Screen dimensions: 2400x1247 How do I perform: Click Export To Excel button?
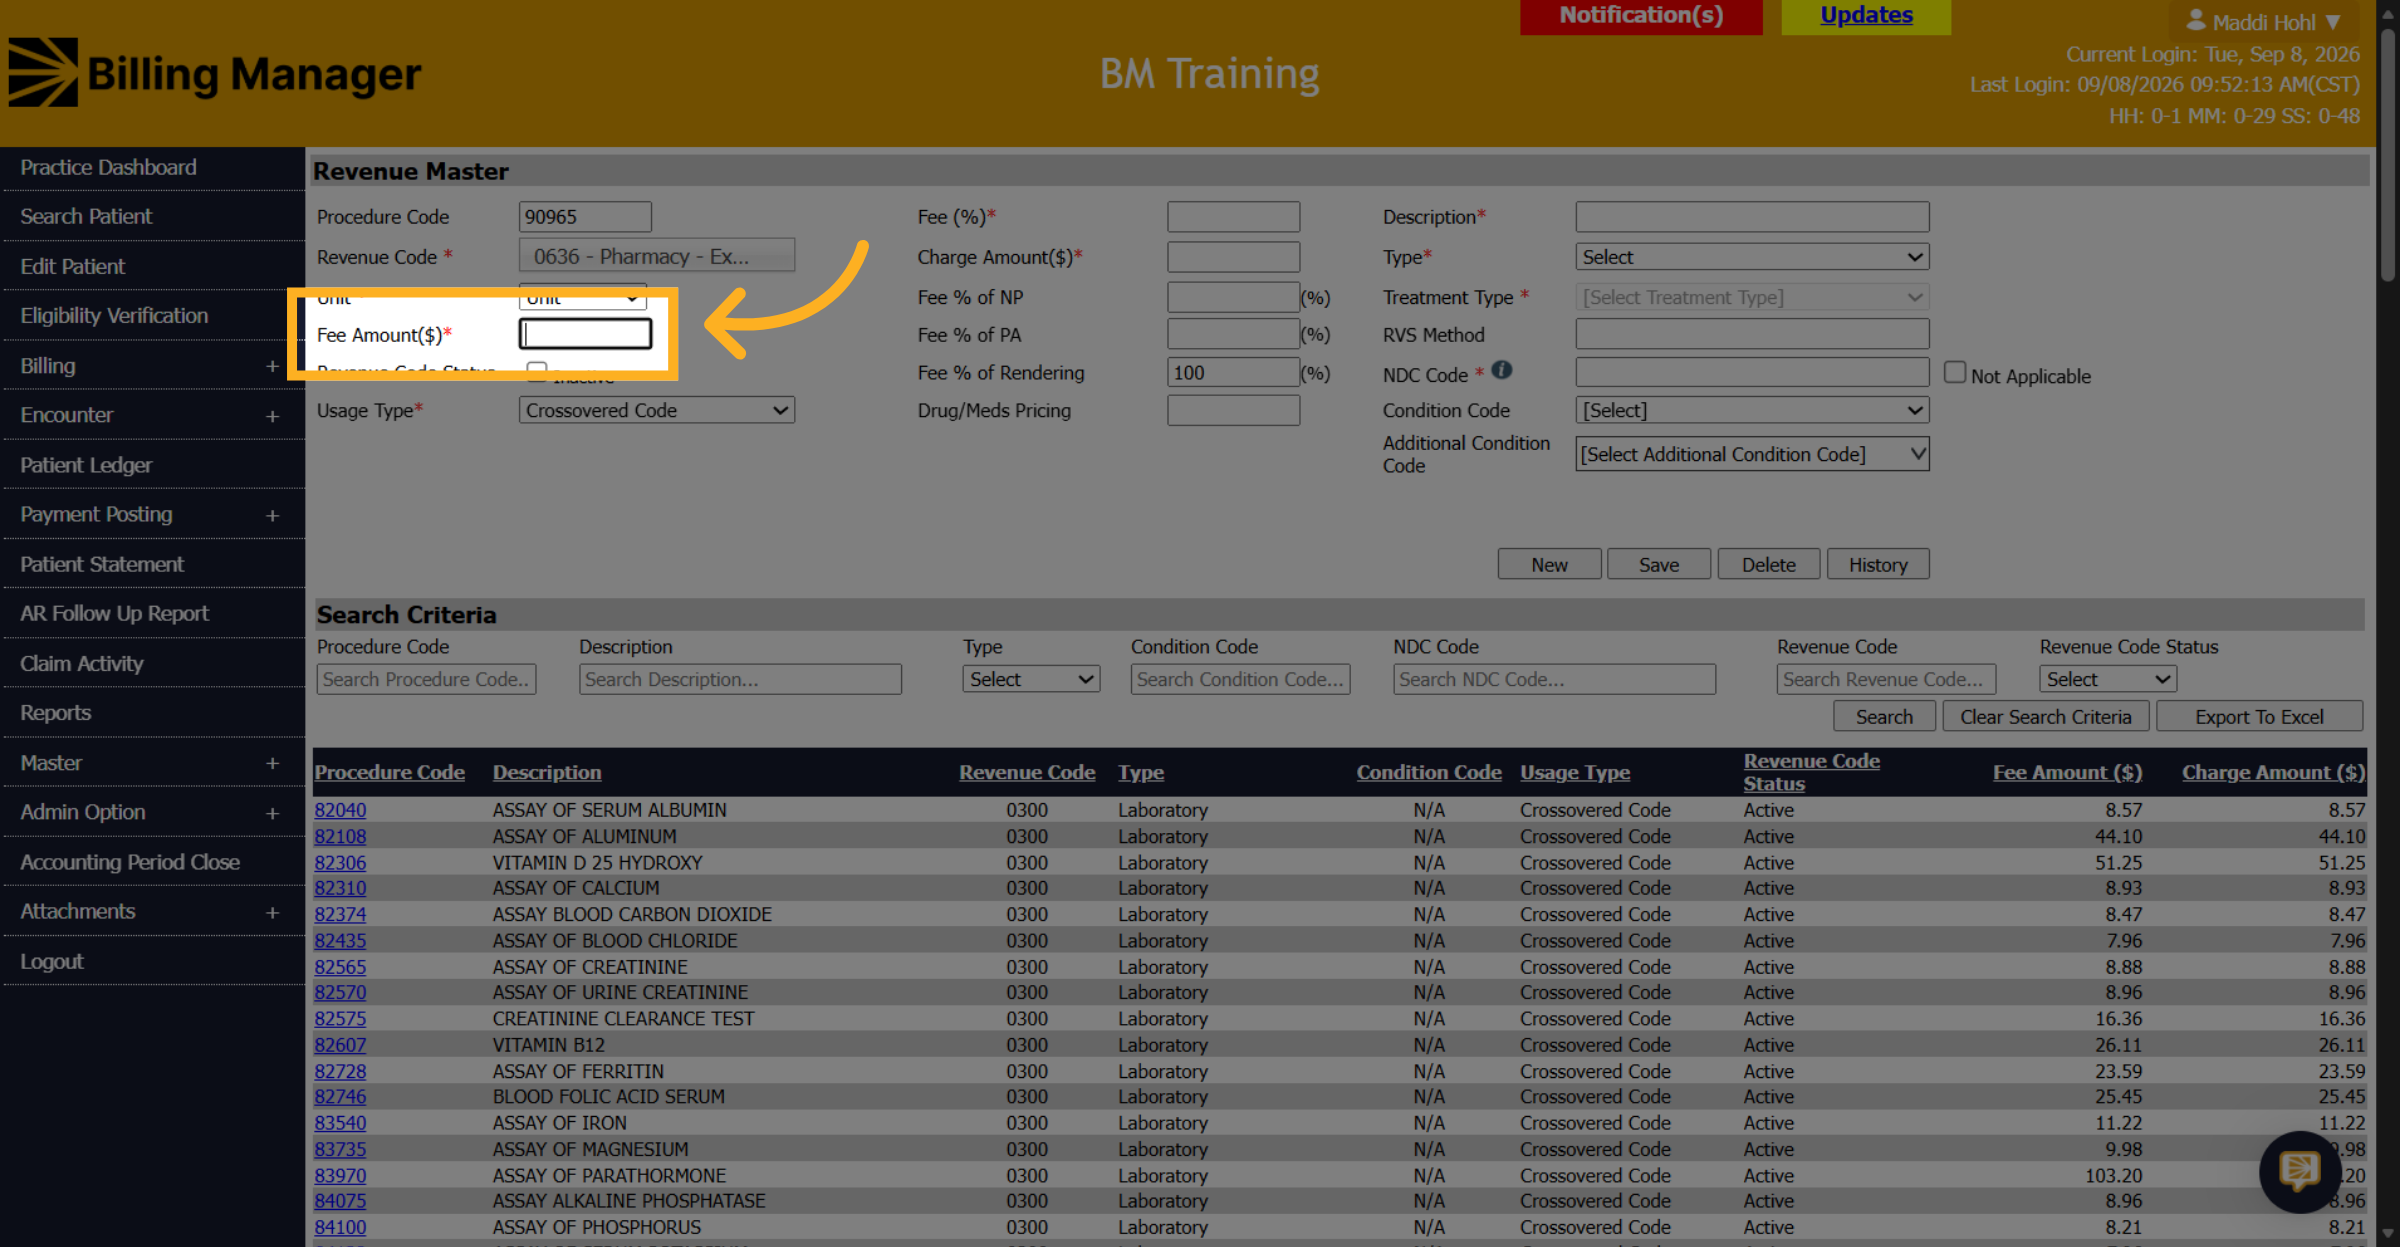coord(2259,717)
